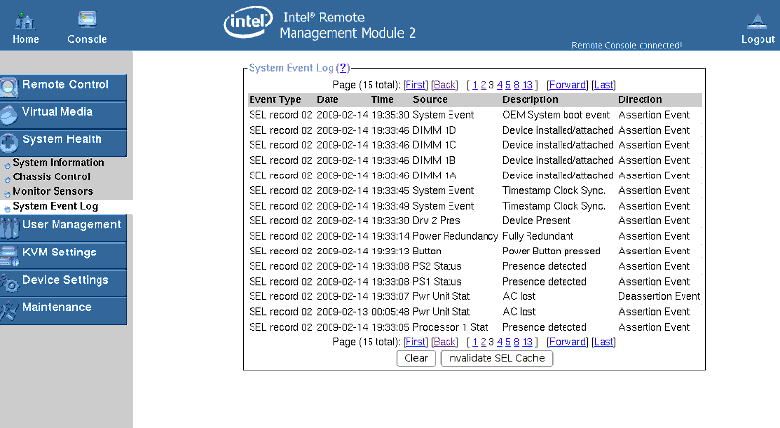Click the 'PS2 Status' source cell

pos(437,266)
